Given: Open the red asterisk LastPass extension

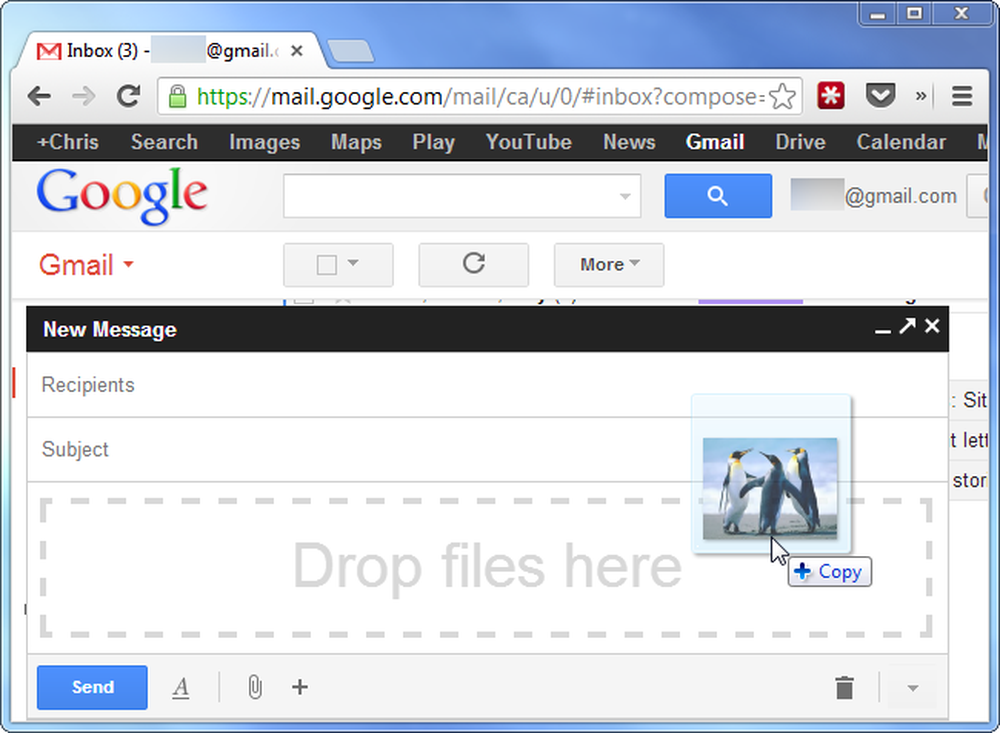Looking at the screenshot, I should (x=831, y=96).
